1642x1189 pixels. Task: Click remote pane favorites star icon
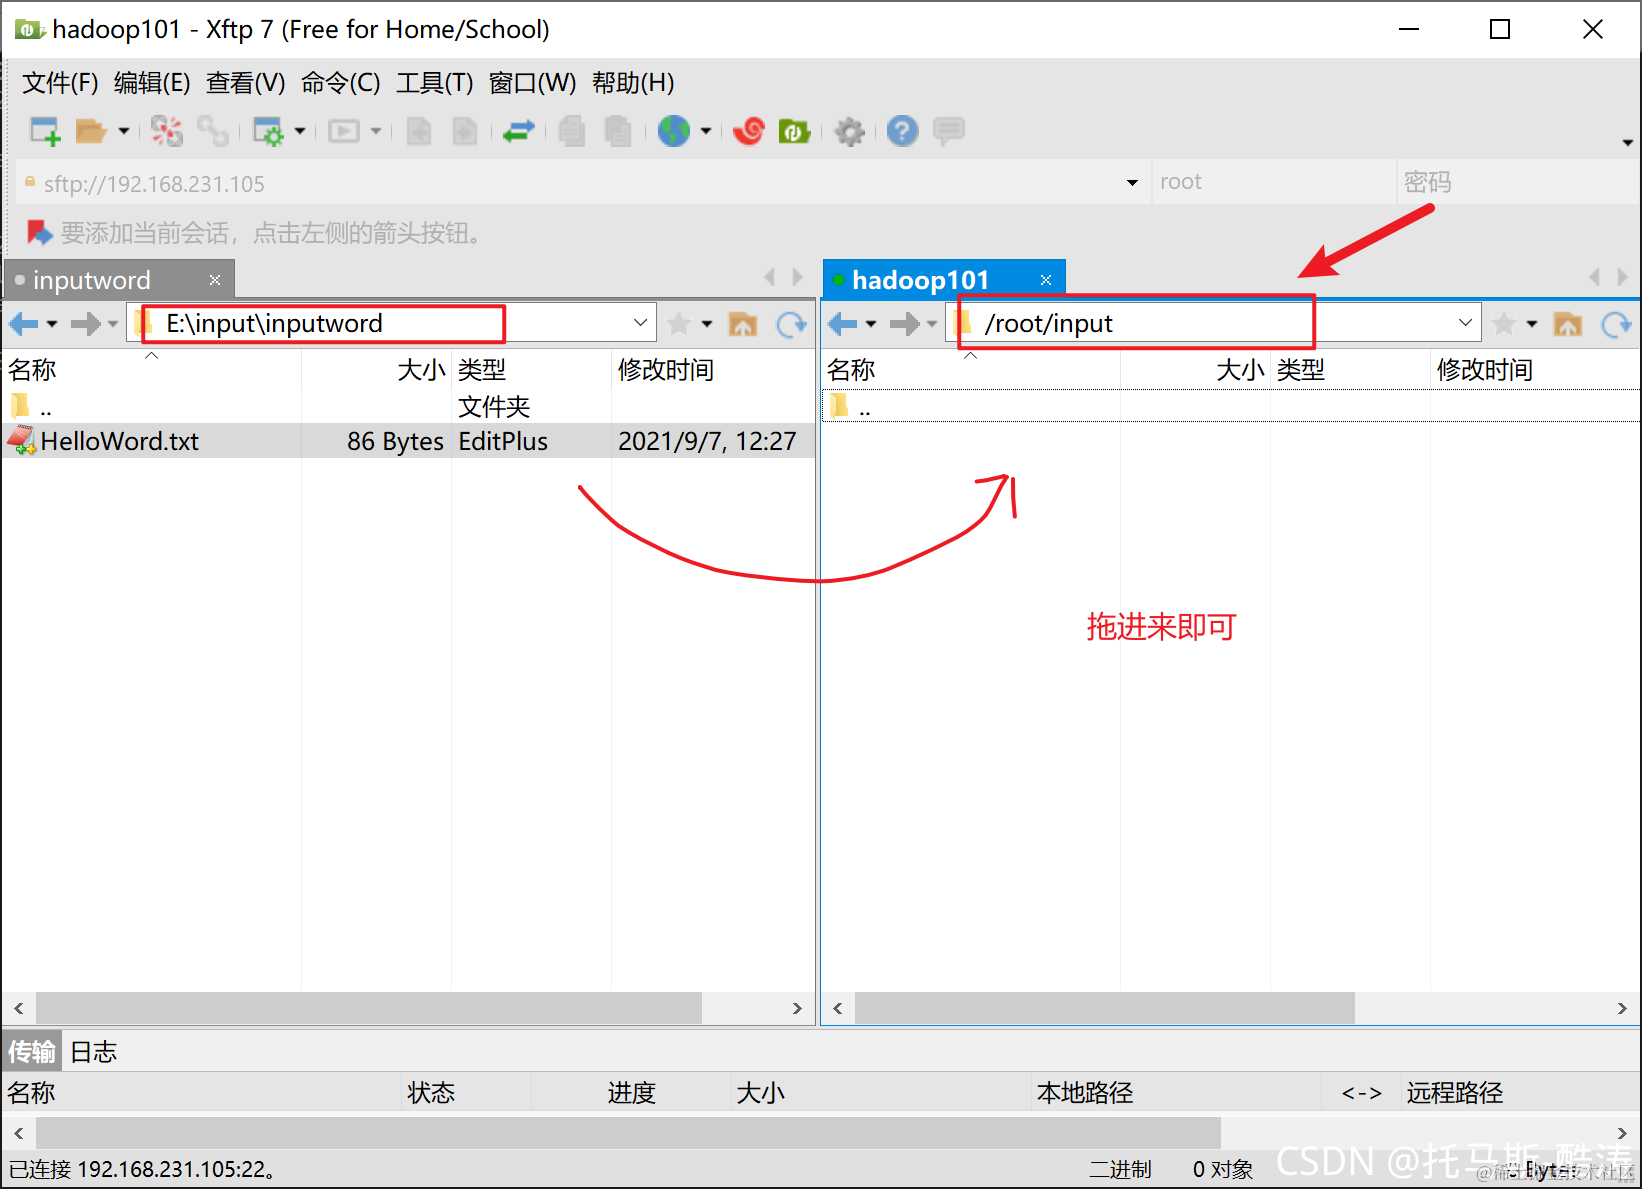coord(1504,323)
